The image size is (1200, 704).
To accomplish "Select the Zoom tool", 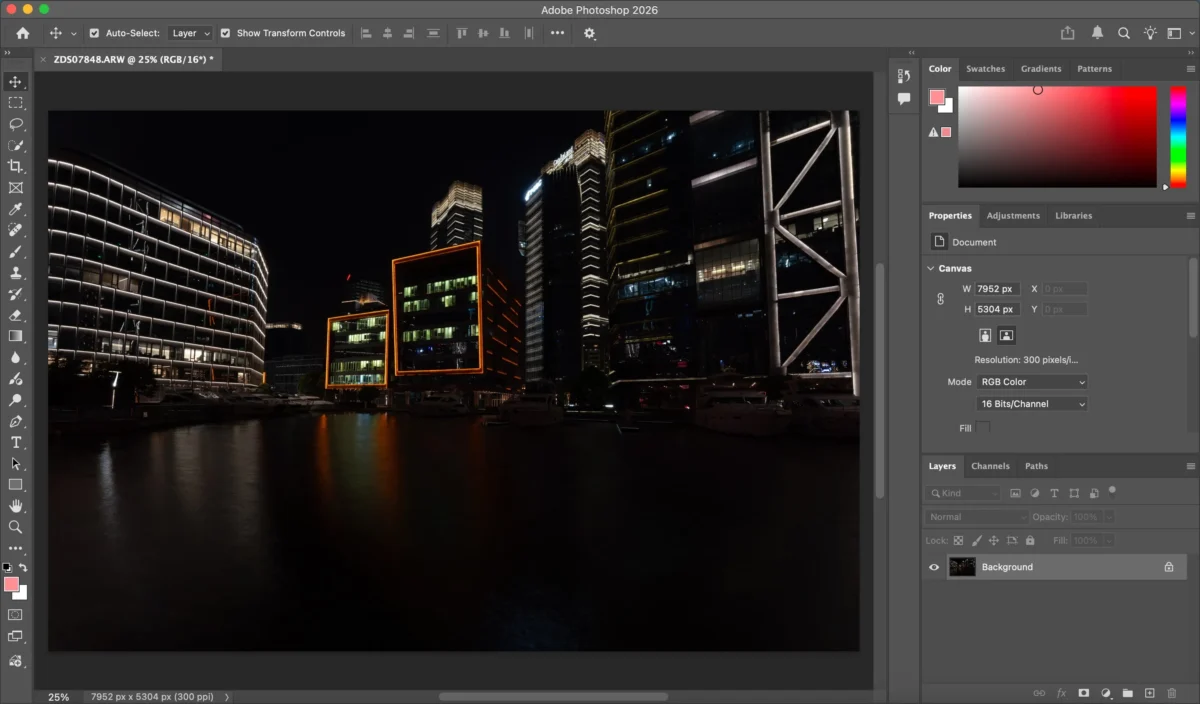I will (x=15, y=525).
